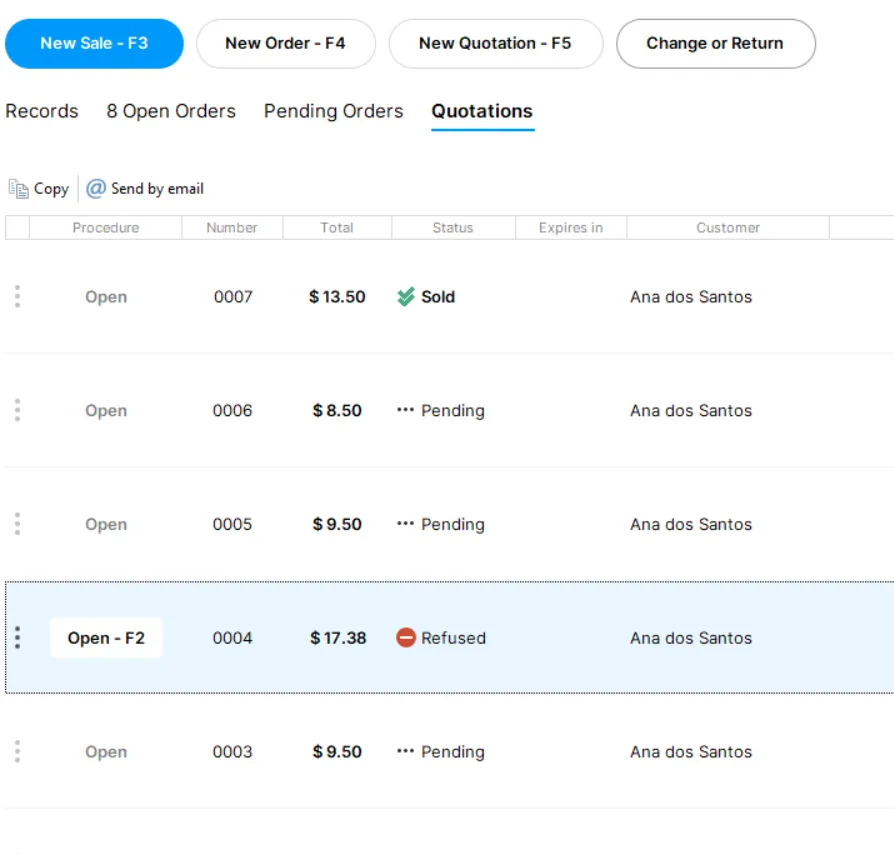894x854 pixels.
Task: Switch to the Records tab
Action: point(42,111)
